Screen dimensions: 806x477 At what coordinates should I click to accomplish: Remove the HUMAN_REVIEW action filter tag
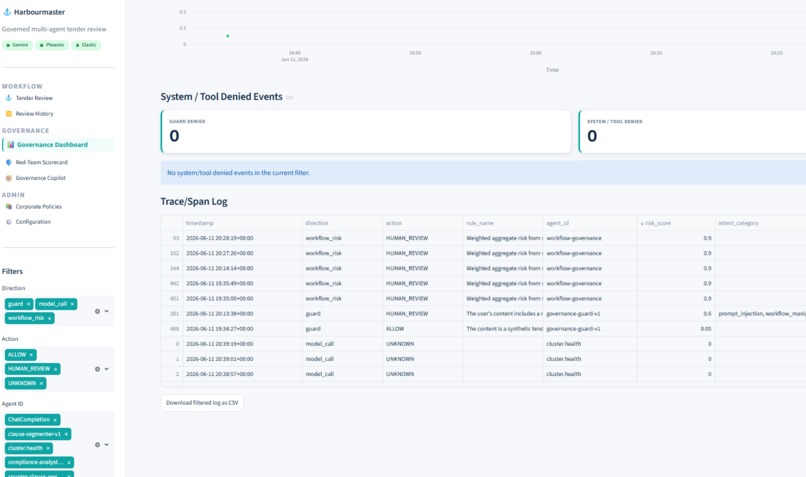(x=55, y=369)
